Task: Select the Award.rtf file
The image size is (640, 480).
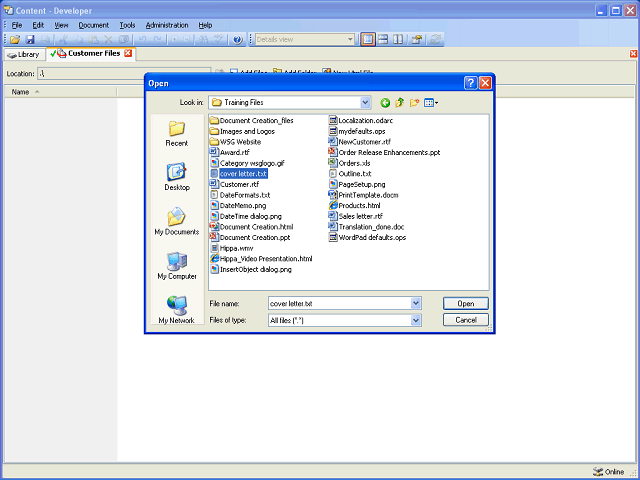Action: pos(230,152)
